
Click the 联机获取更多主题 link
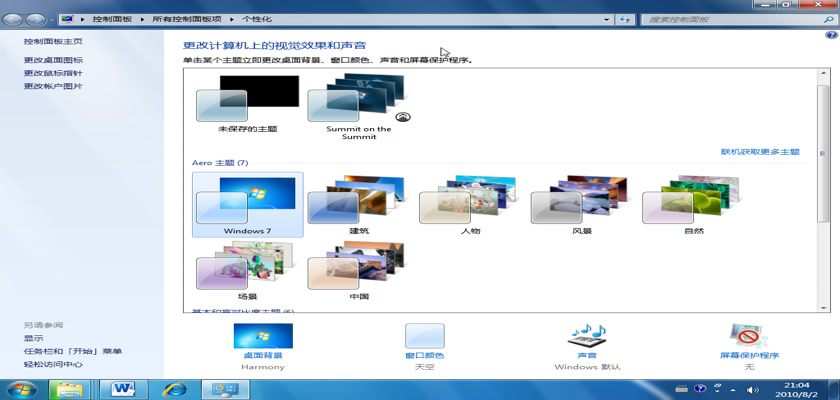[x=760, y=152]
